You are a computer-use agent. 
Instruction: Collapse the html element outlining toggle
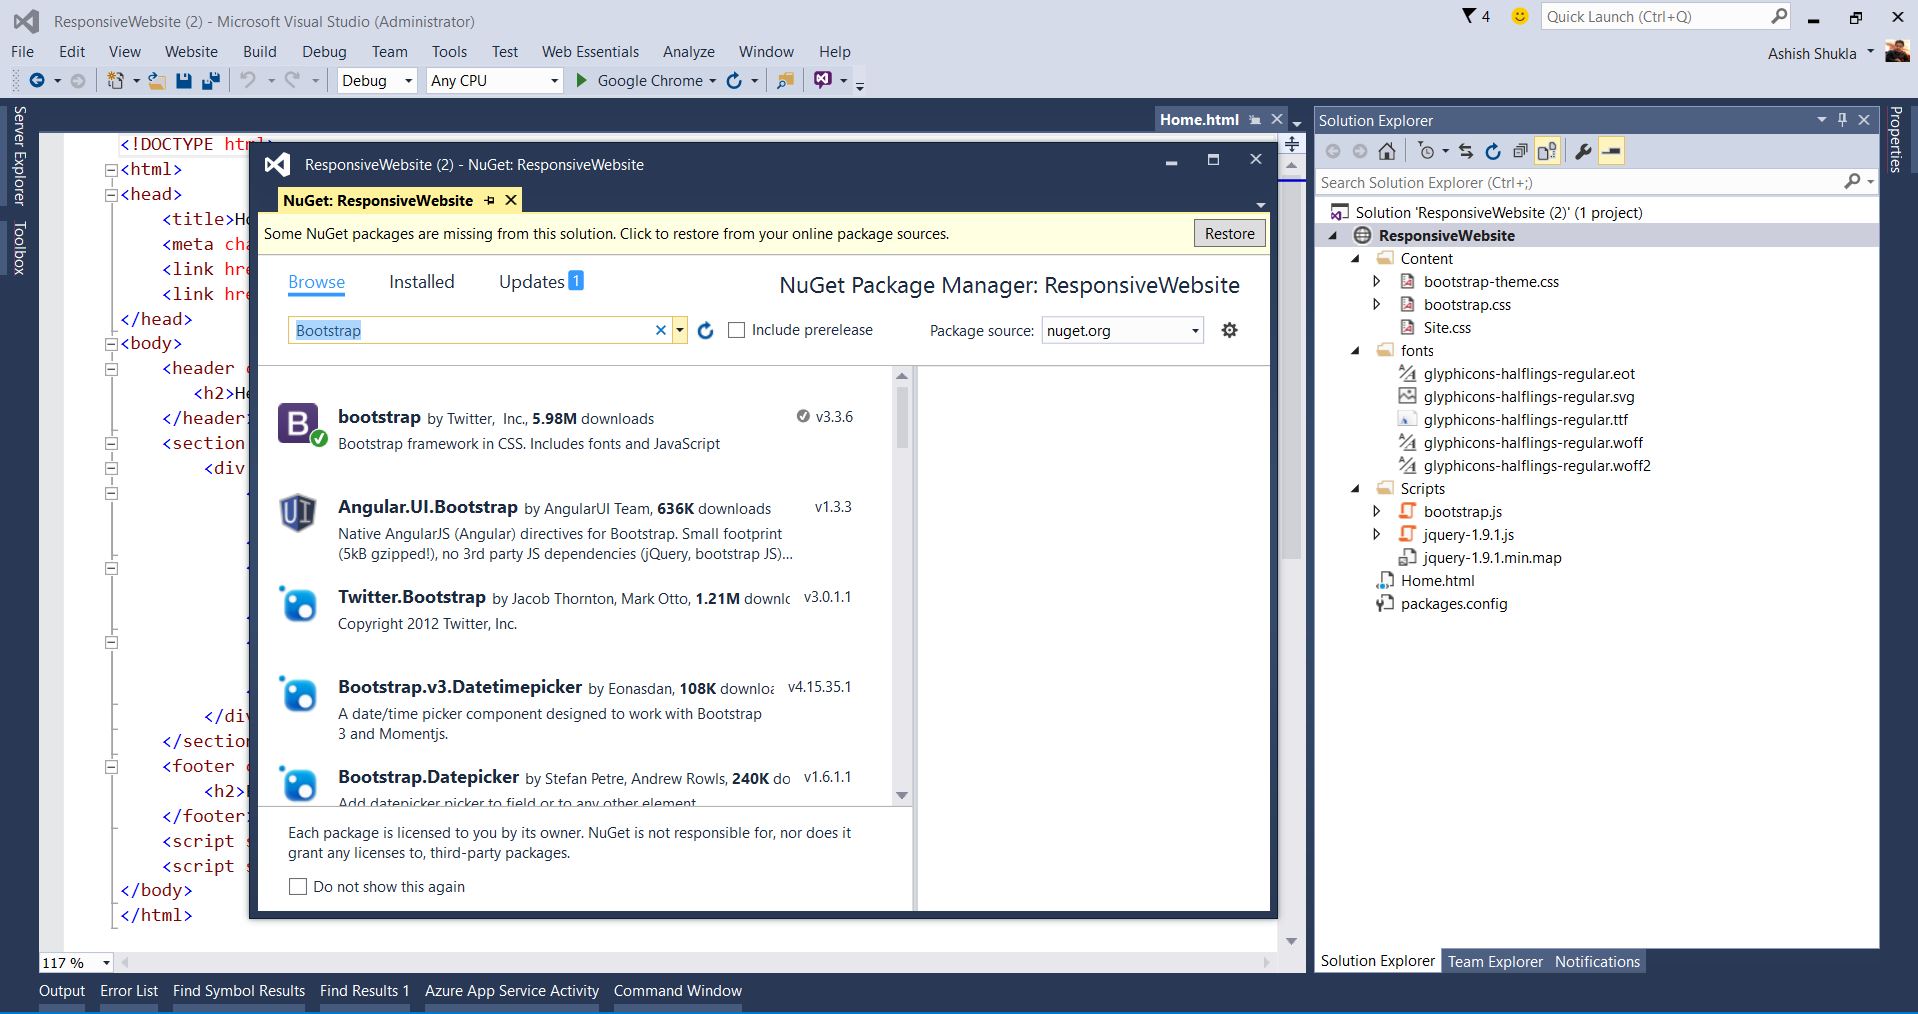point(112,170)
